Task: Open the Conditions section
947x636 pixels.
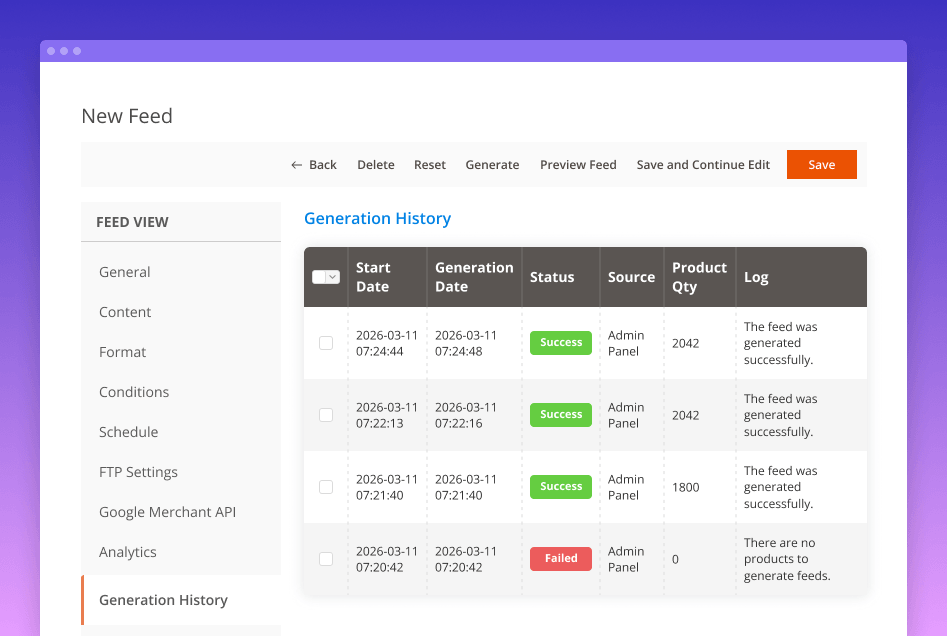Action: (x=134, y=391)
